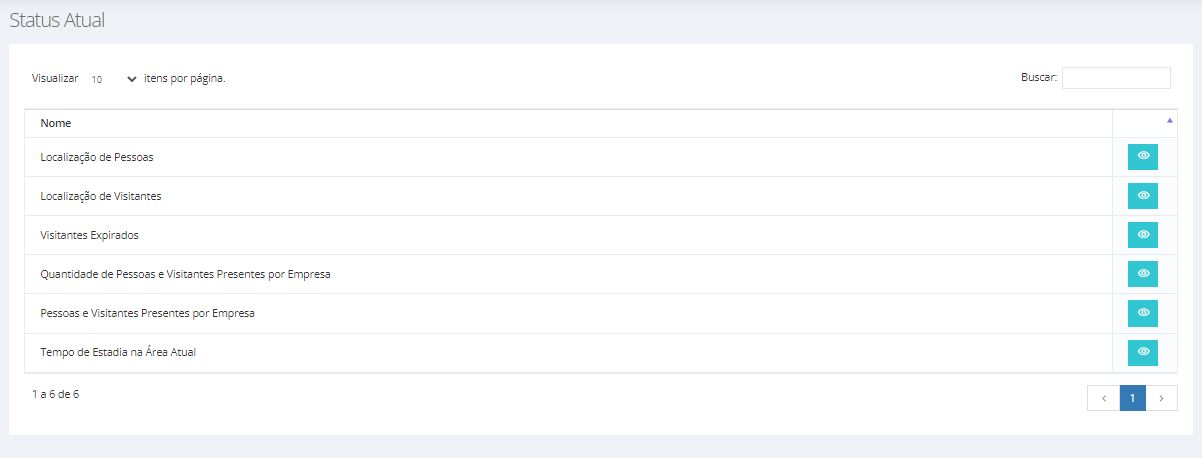View the Localização de Pessoas report eye icon
The height and width of the screenshot is (458, 1202).
point(1143,157)
